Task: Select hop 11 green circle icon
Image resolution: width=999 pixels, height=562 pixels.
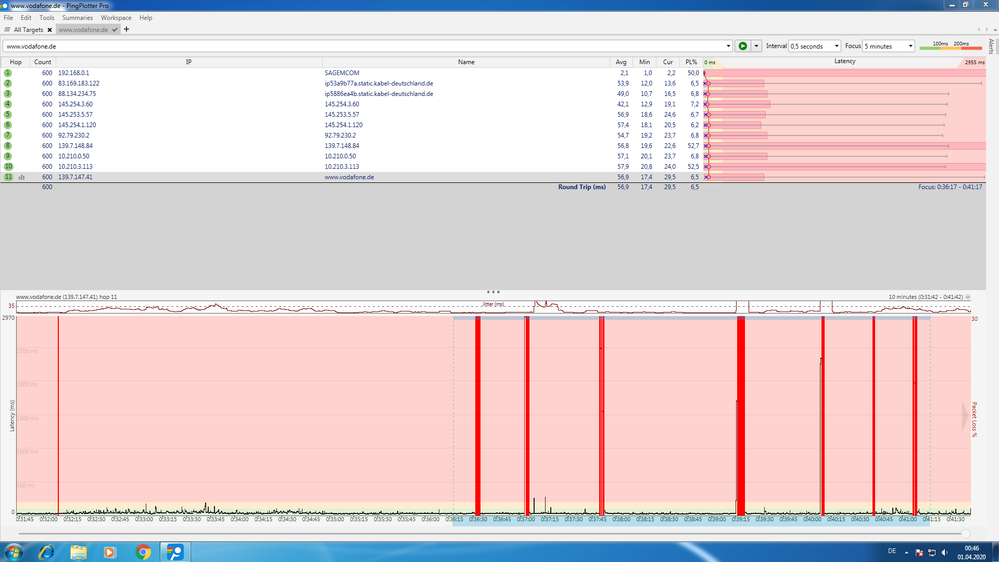Action: (8, 177)
